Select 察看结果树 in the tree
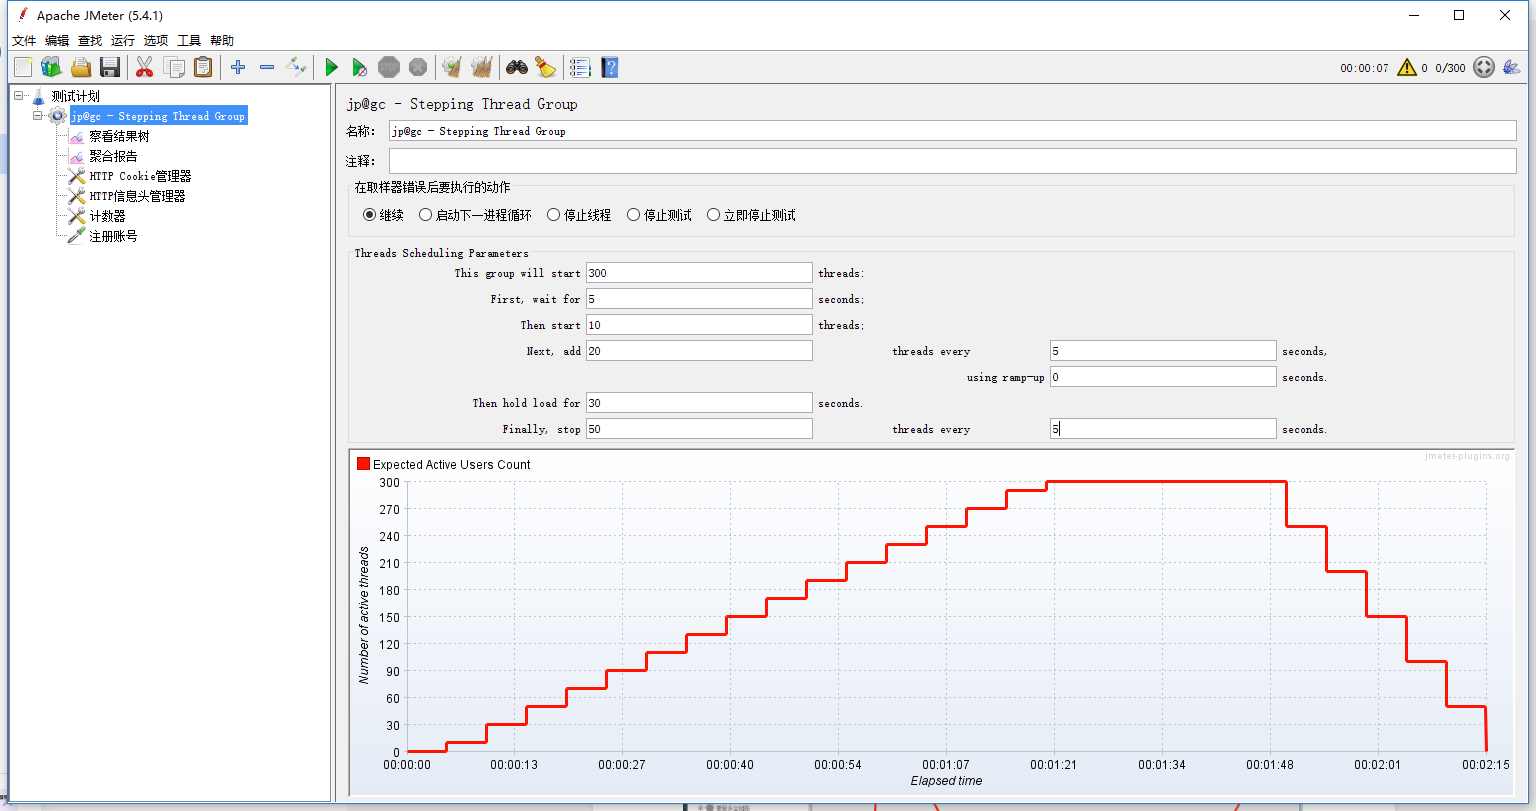Image resolution: width=1536 pixels, height=811 pixels. (x=119, y=136)
